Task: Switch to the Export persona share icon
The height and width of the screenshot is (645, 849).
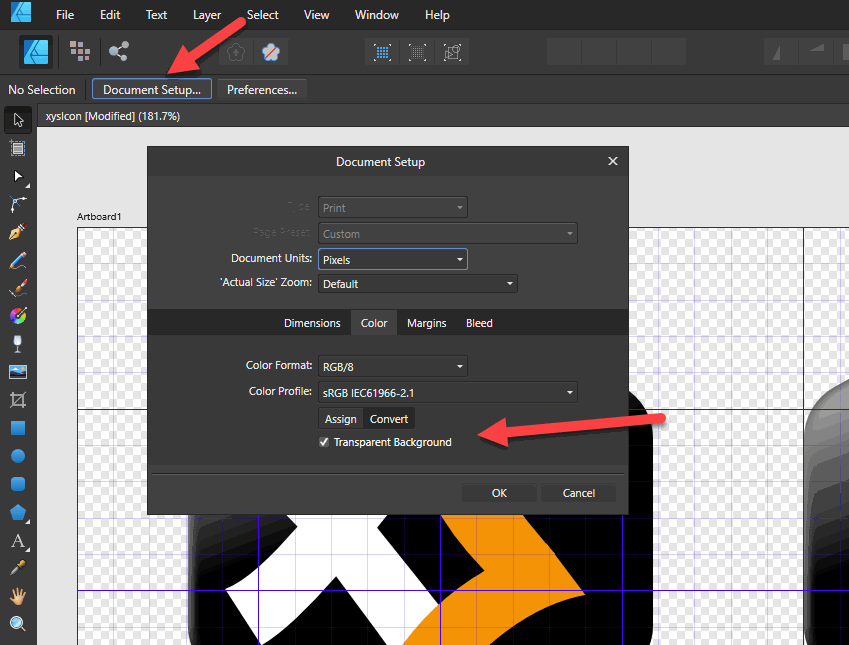Action: 119,51
